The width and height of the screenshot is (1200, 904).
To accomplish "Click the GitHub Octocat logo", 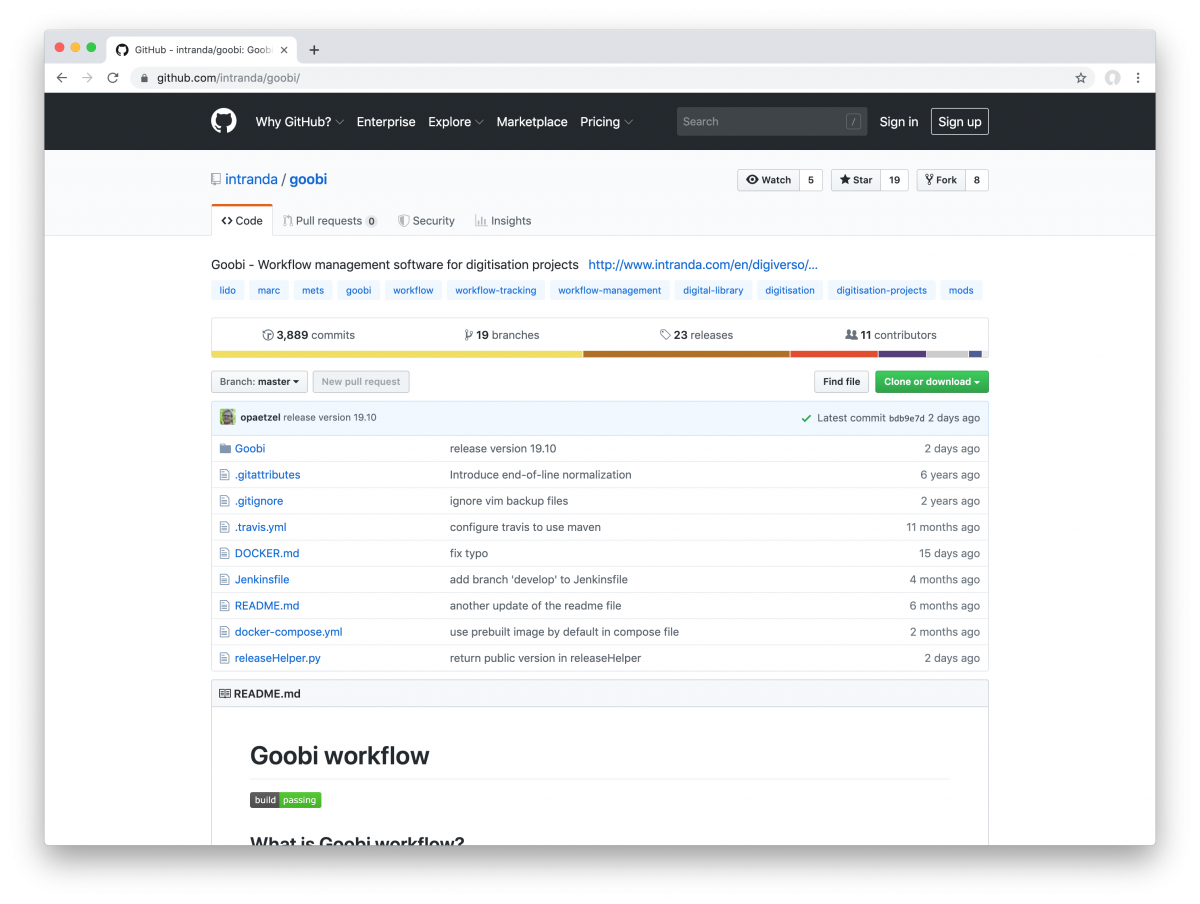I will point(223,121).
